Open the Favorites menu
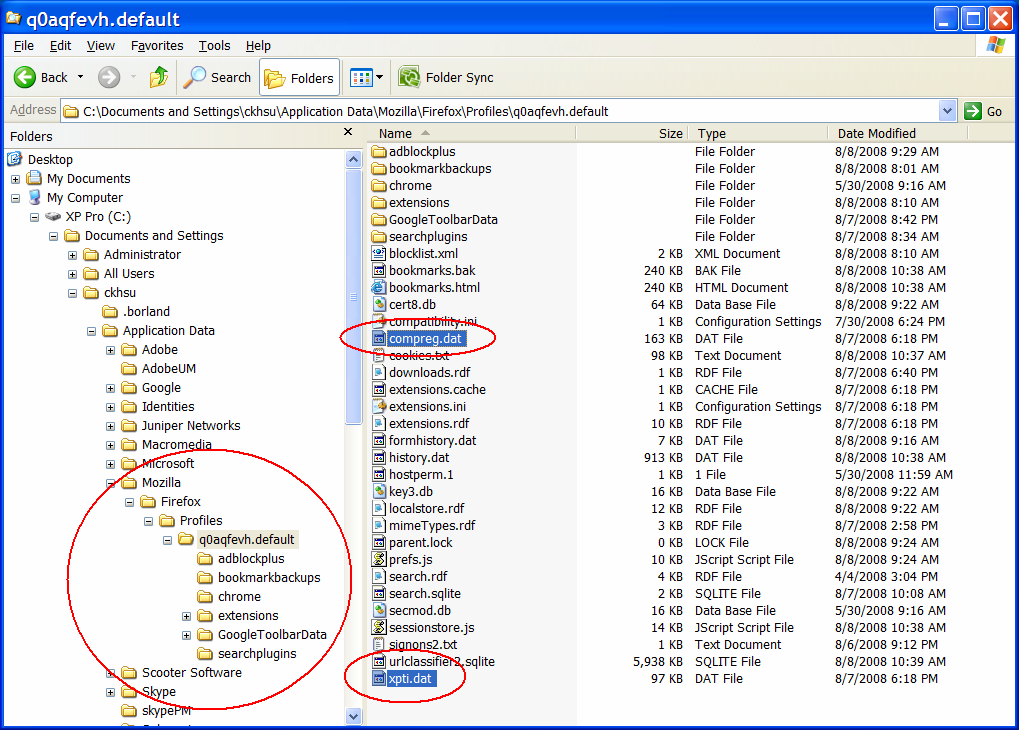Image resolution: width=1019 pixels, height=730 pixels. (157, 46)
